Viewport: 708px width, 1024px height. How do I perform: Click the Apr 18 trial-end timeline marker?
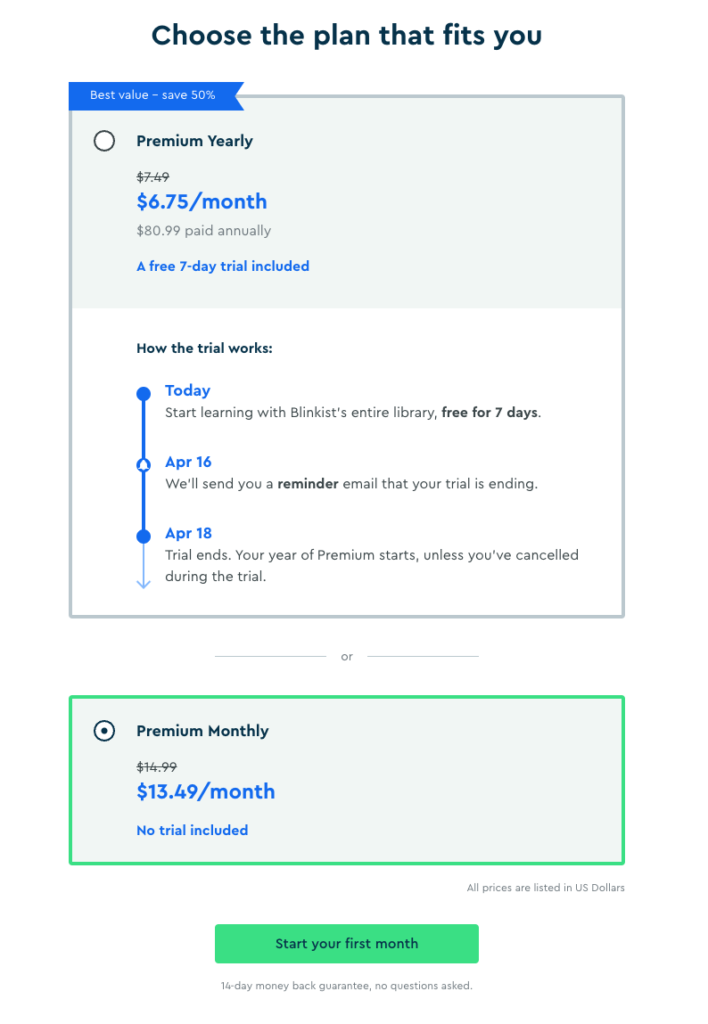(143, 533)
